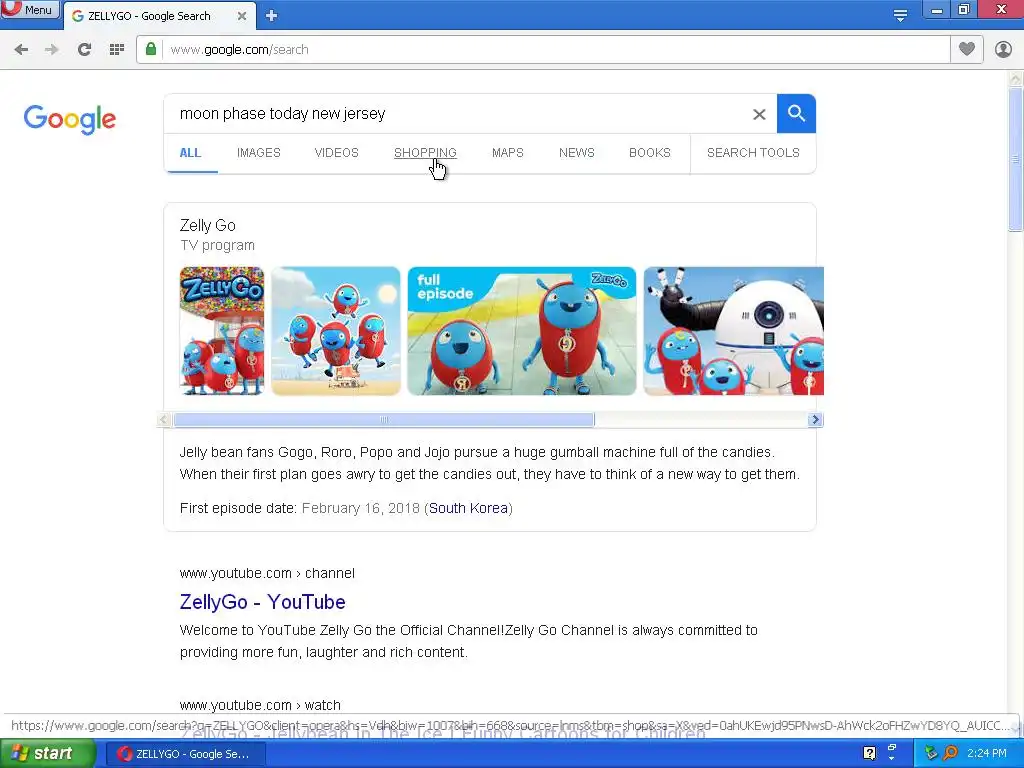Open the ZellyGo logo gumball thumbnail
Image resolution: width=1024 pixels, height=768 pixels.
[222, 330]
